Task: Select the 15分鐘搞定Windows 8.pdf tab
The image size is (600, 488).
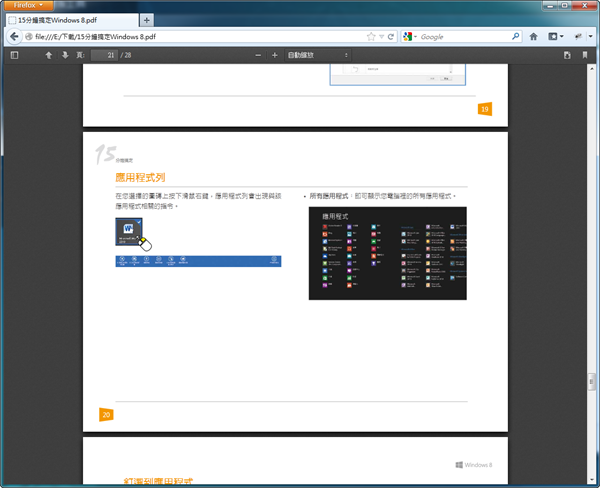Action: tap(72, 20)
